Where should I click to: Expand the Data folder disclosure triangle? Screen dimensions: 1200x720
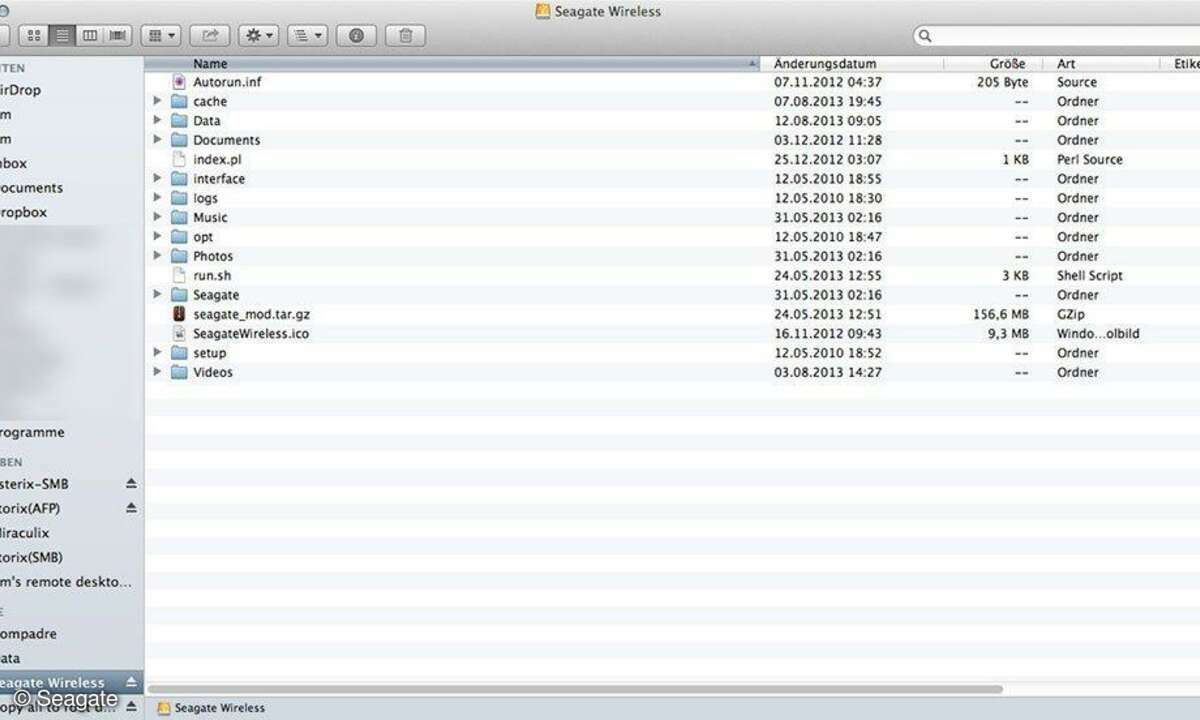click(157, 121)
